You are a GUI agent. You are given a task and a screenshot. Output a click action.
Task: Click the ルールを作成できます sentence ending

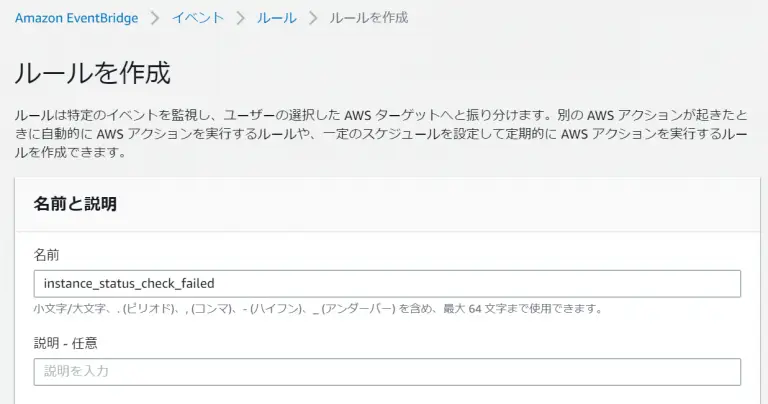[71, 152]
